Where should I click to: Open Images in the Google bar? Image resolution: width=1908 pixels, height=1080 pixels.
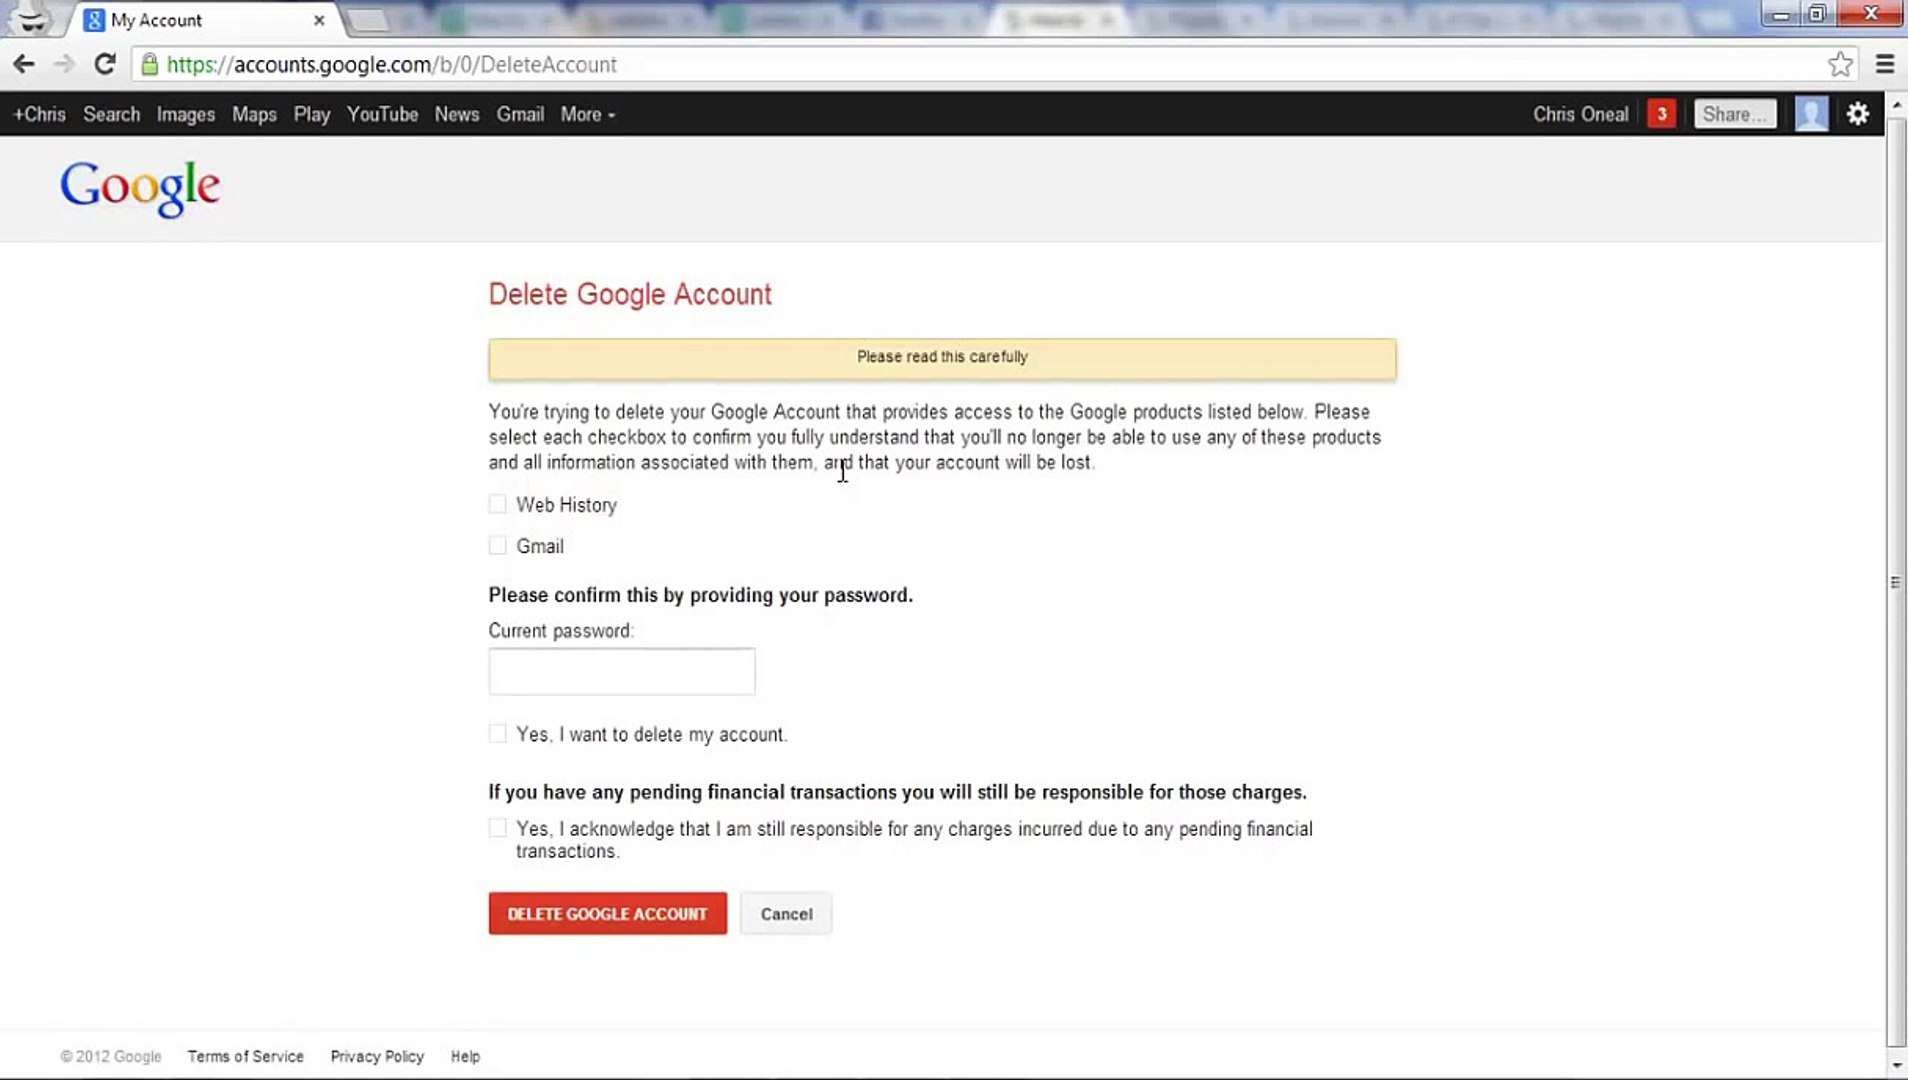186,115
